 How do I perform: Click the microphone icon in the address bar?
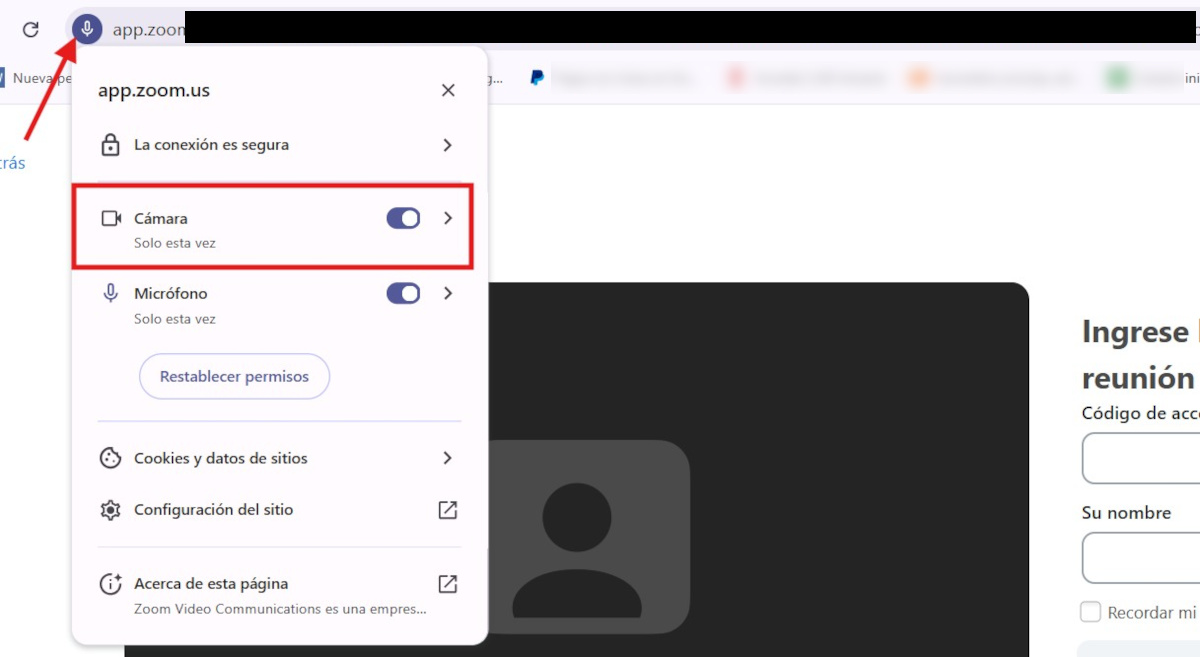(87, 28)
